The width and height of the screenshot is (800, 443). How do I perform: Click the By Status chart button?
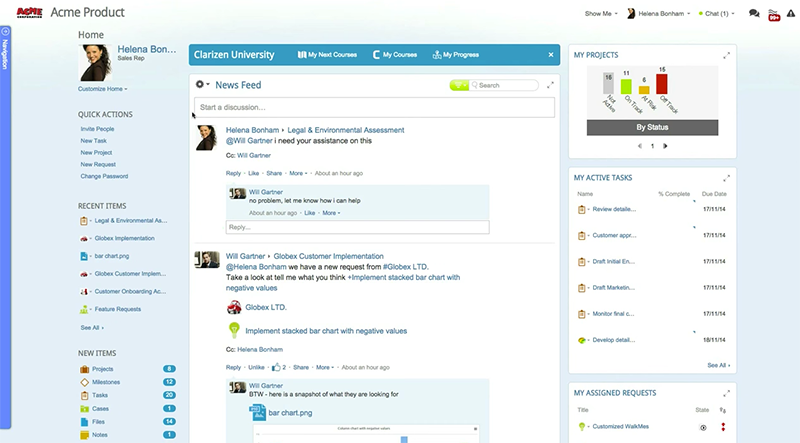(652, 128)
